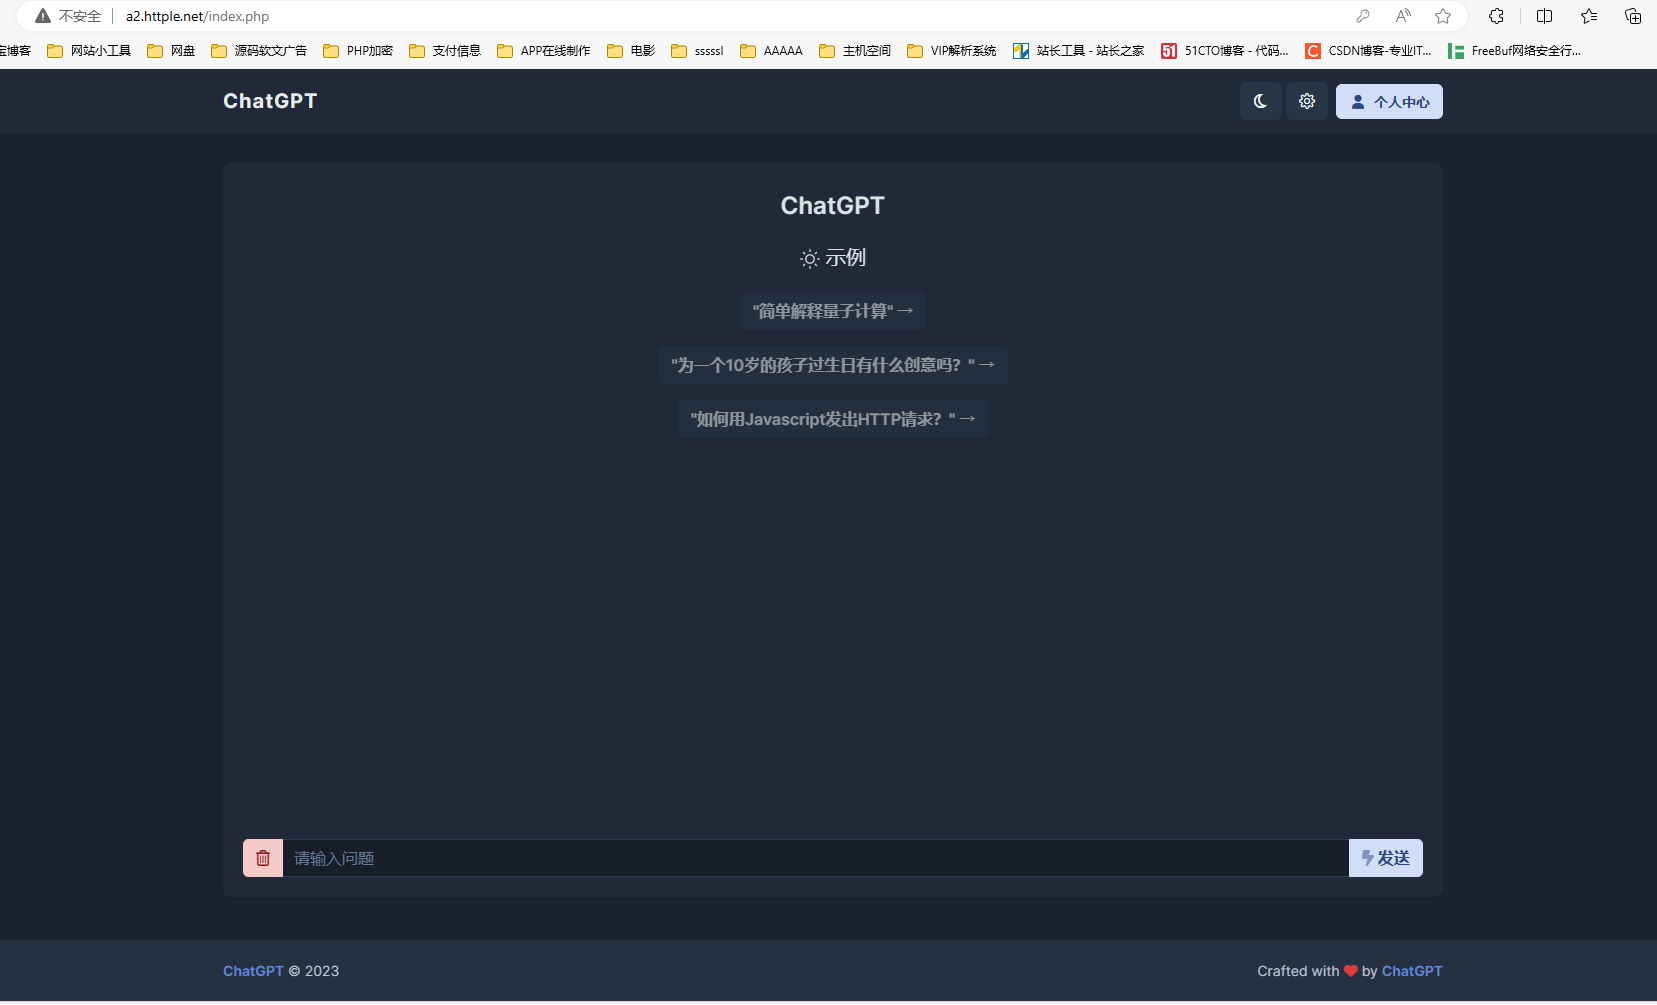Click the 发送 send button
Image resolution: width=1657 pixels, height=1005 pixels.
point(1386,858)
